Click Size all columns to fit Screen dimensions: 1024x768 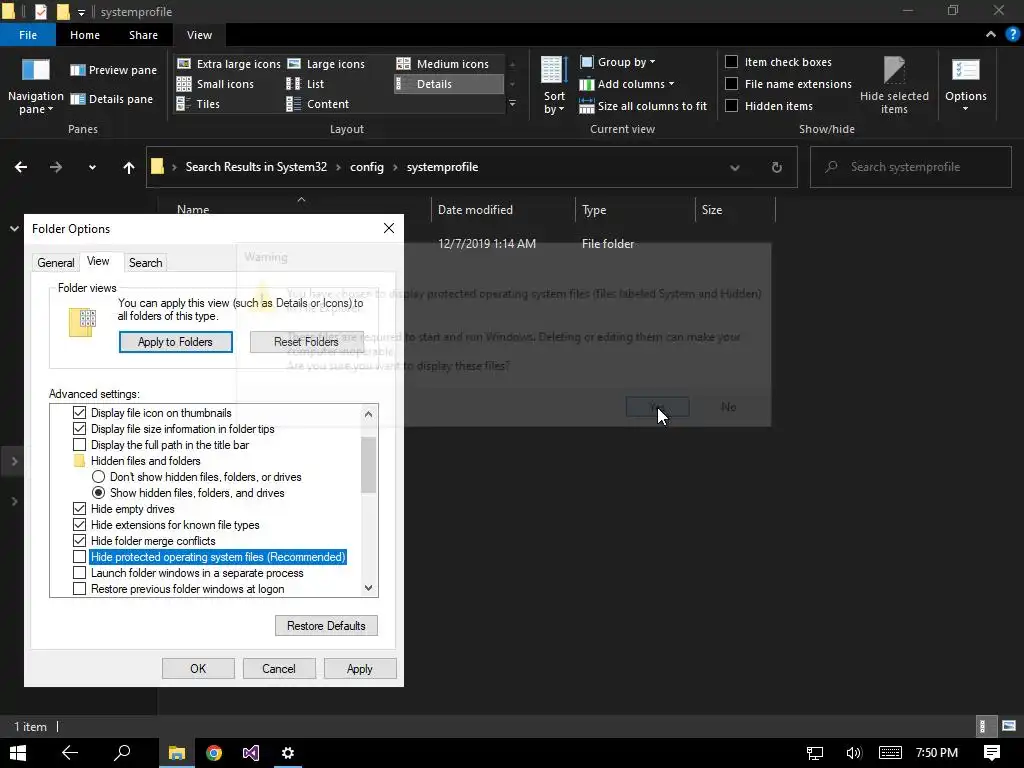coord(643,106)
